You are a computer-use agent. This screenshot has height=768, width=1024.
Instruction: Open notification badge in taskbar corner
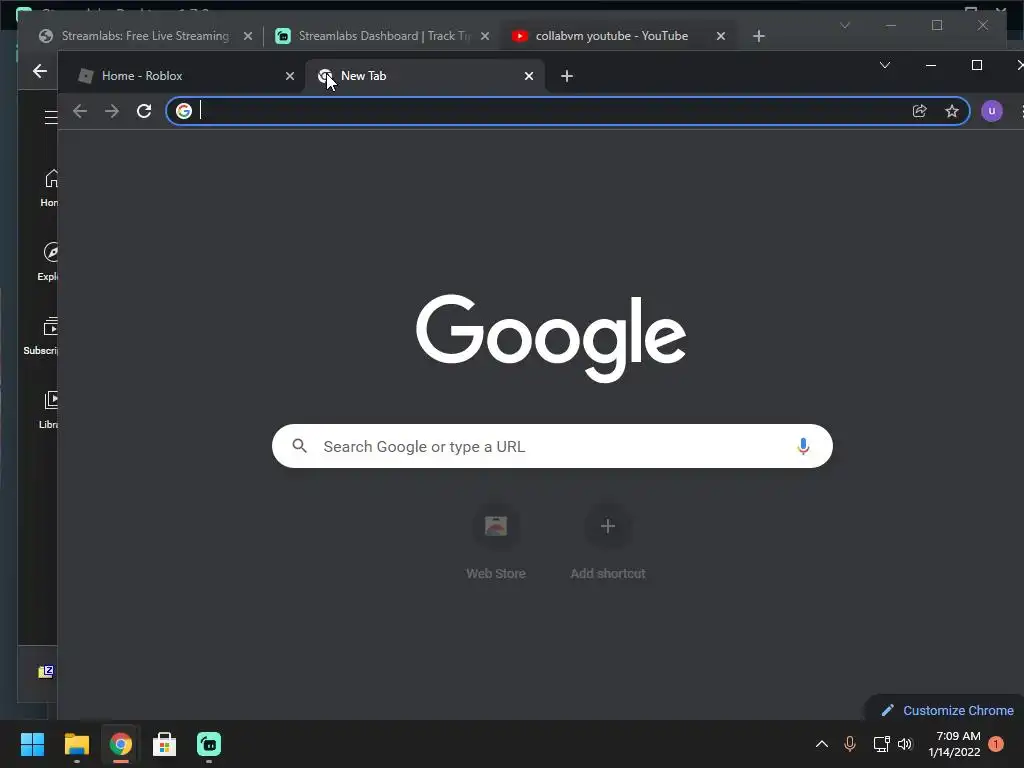pyautogui.click(x=996, y=744)
